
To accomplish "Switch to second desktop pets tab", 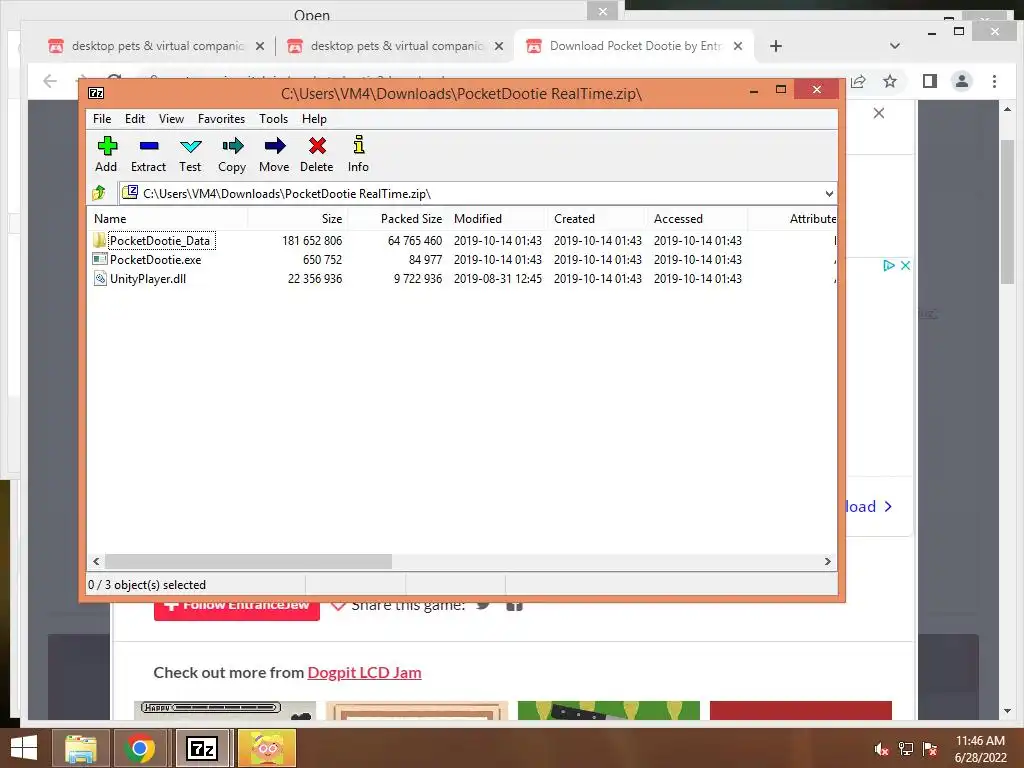I will tap(396, 46).
